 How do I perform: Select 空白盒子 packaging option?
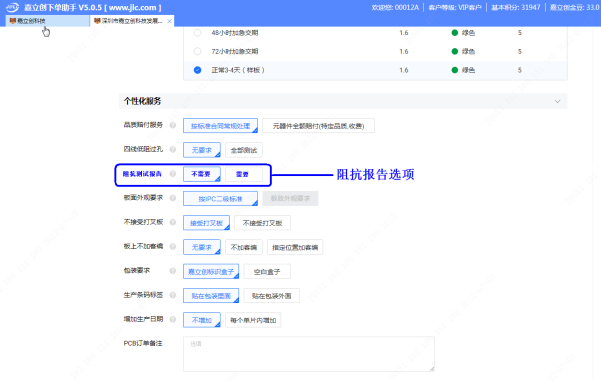pos(267,272)
